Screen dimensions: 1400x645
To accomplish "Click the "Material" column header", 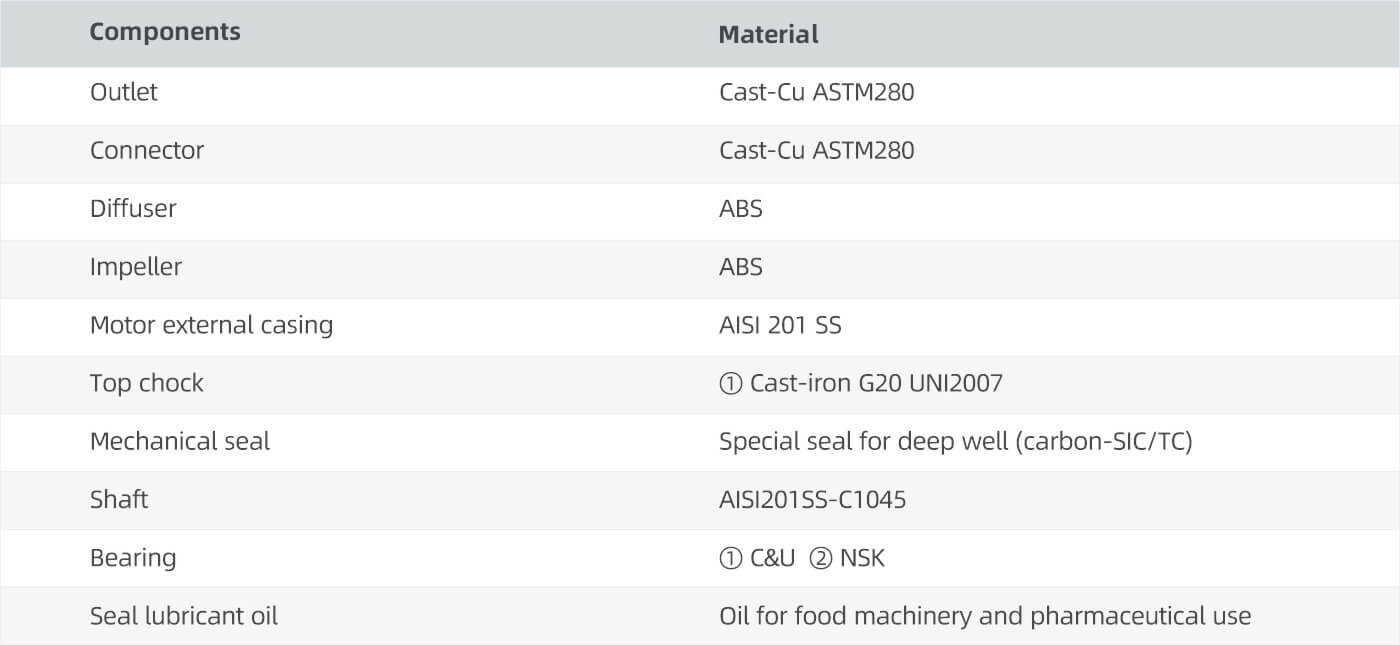I will [x=768, y=34].
